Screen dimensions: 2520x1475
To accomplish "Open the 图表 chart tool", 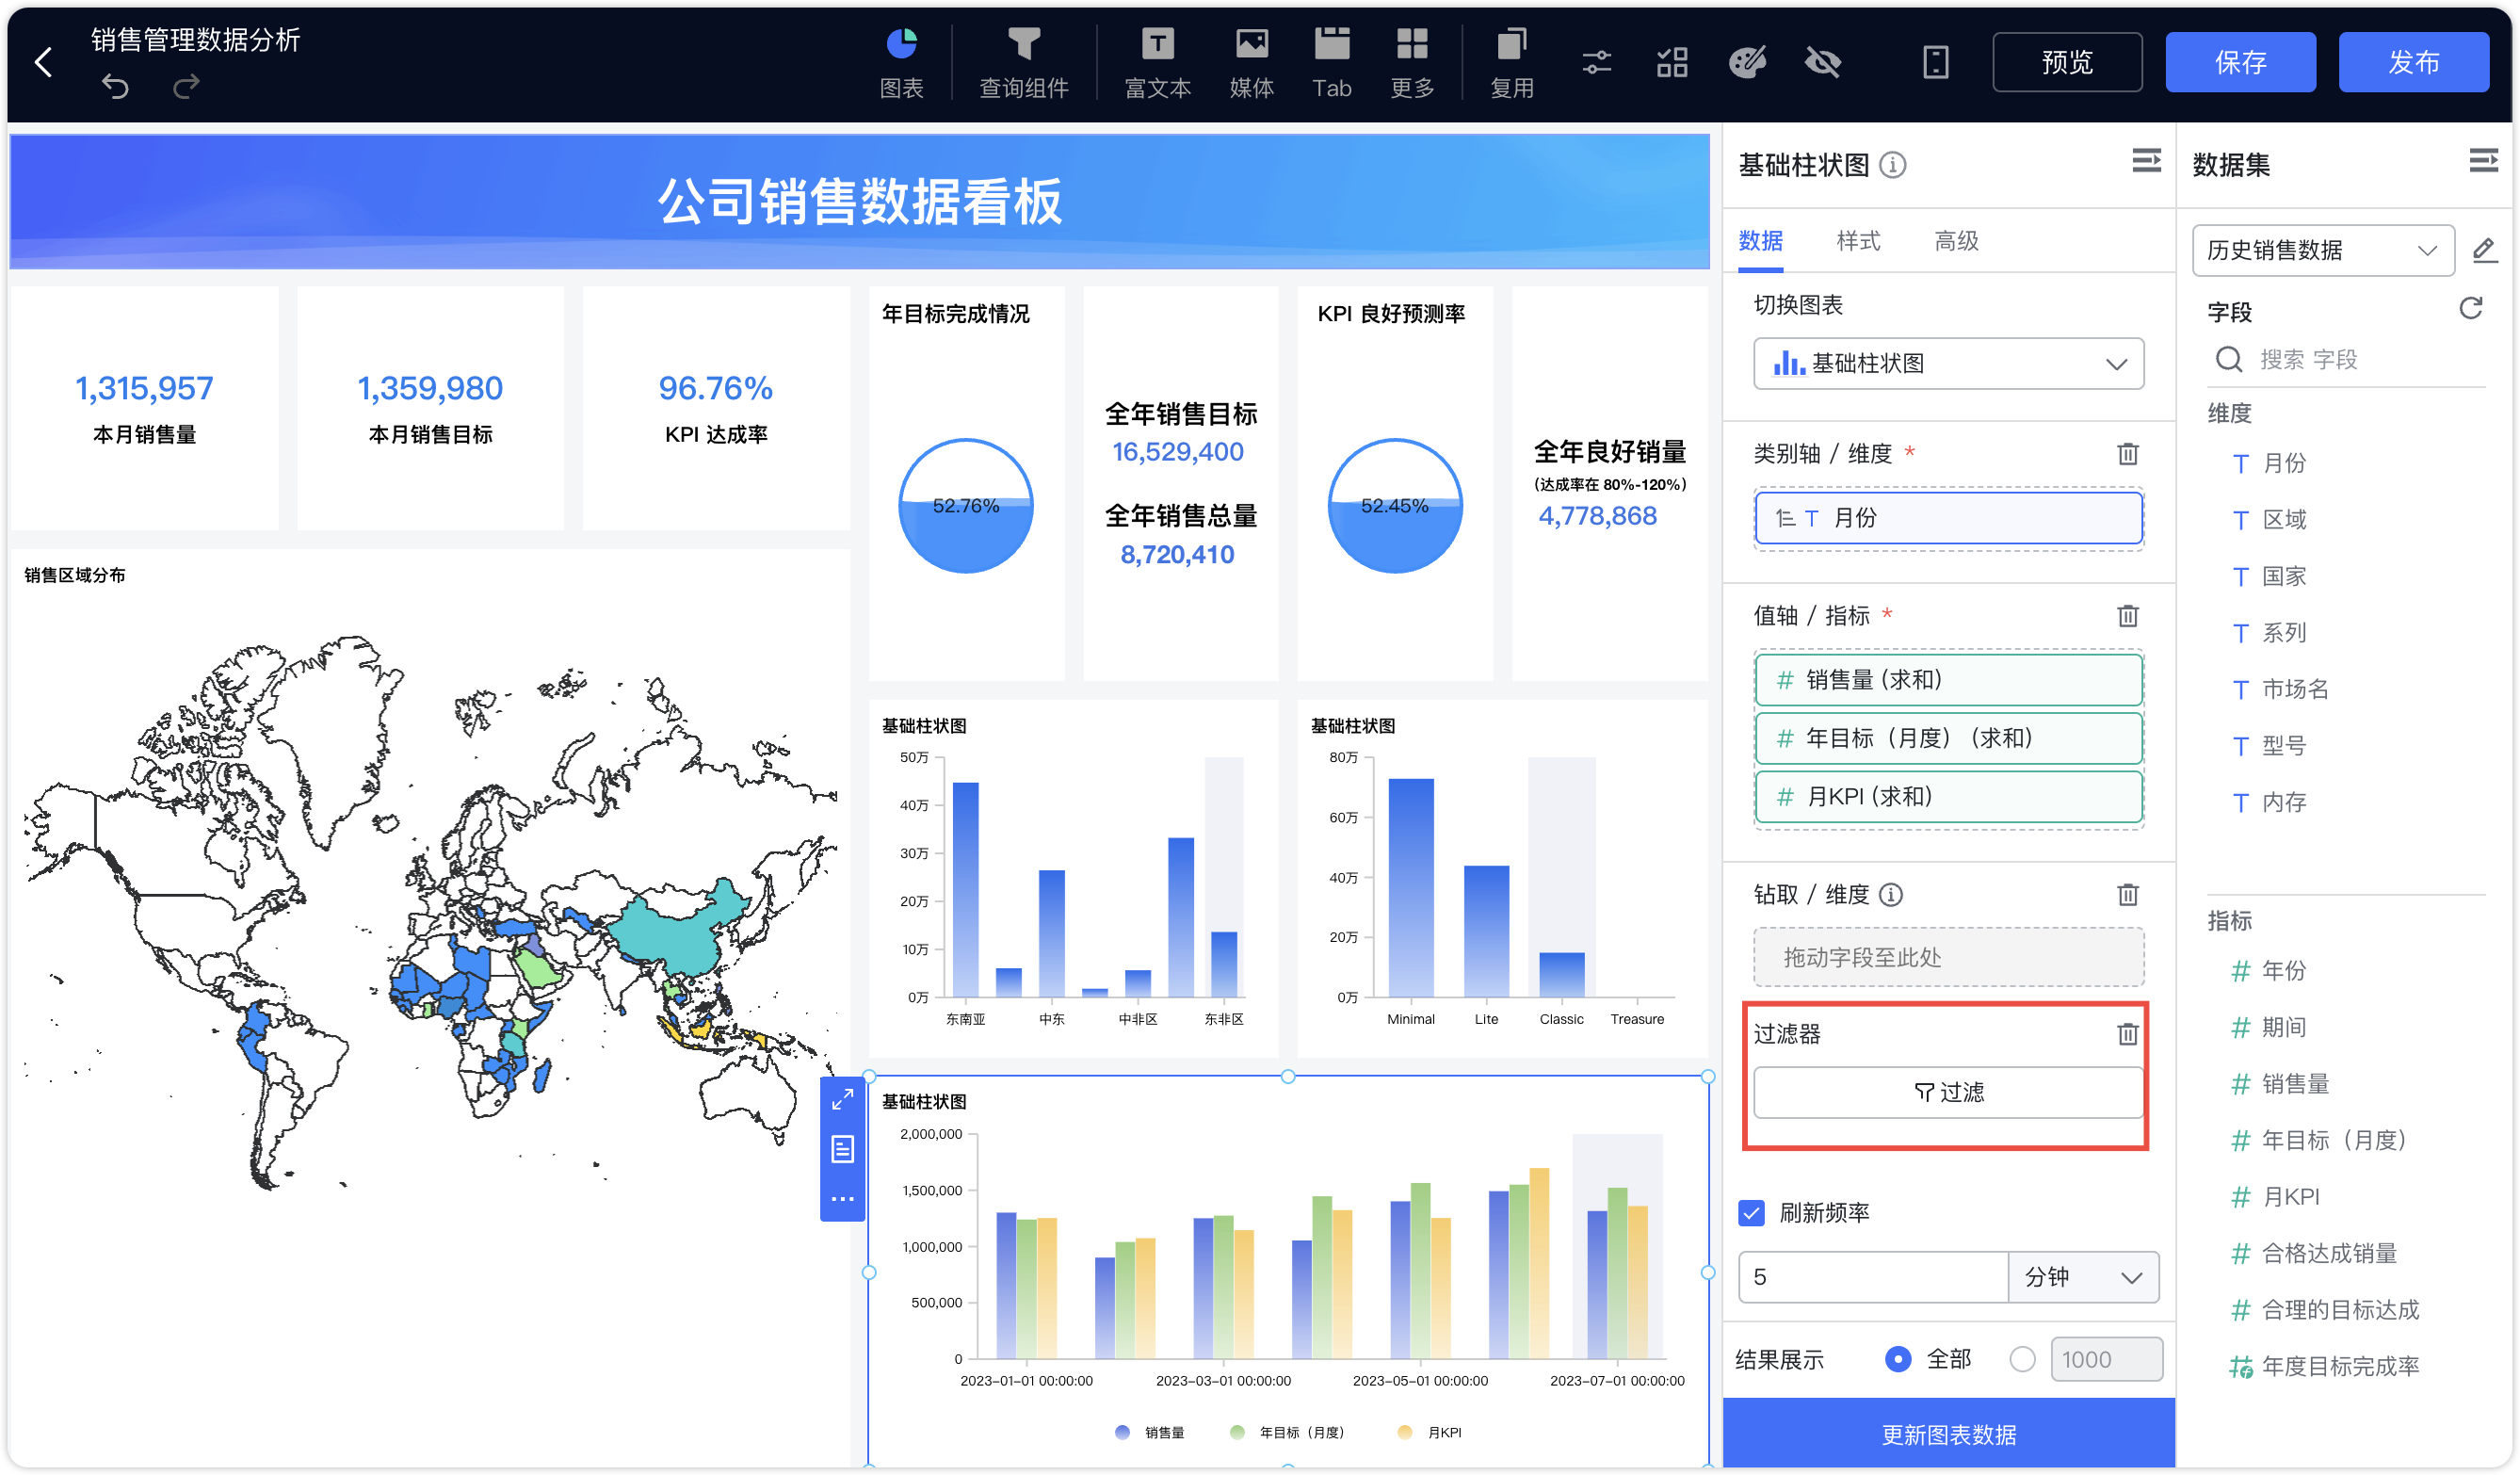I will pyautogui.click(x=901, y=63).
